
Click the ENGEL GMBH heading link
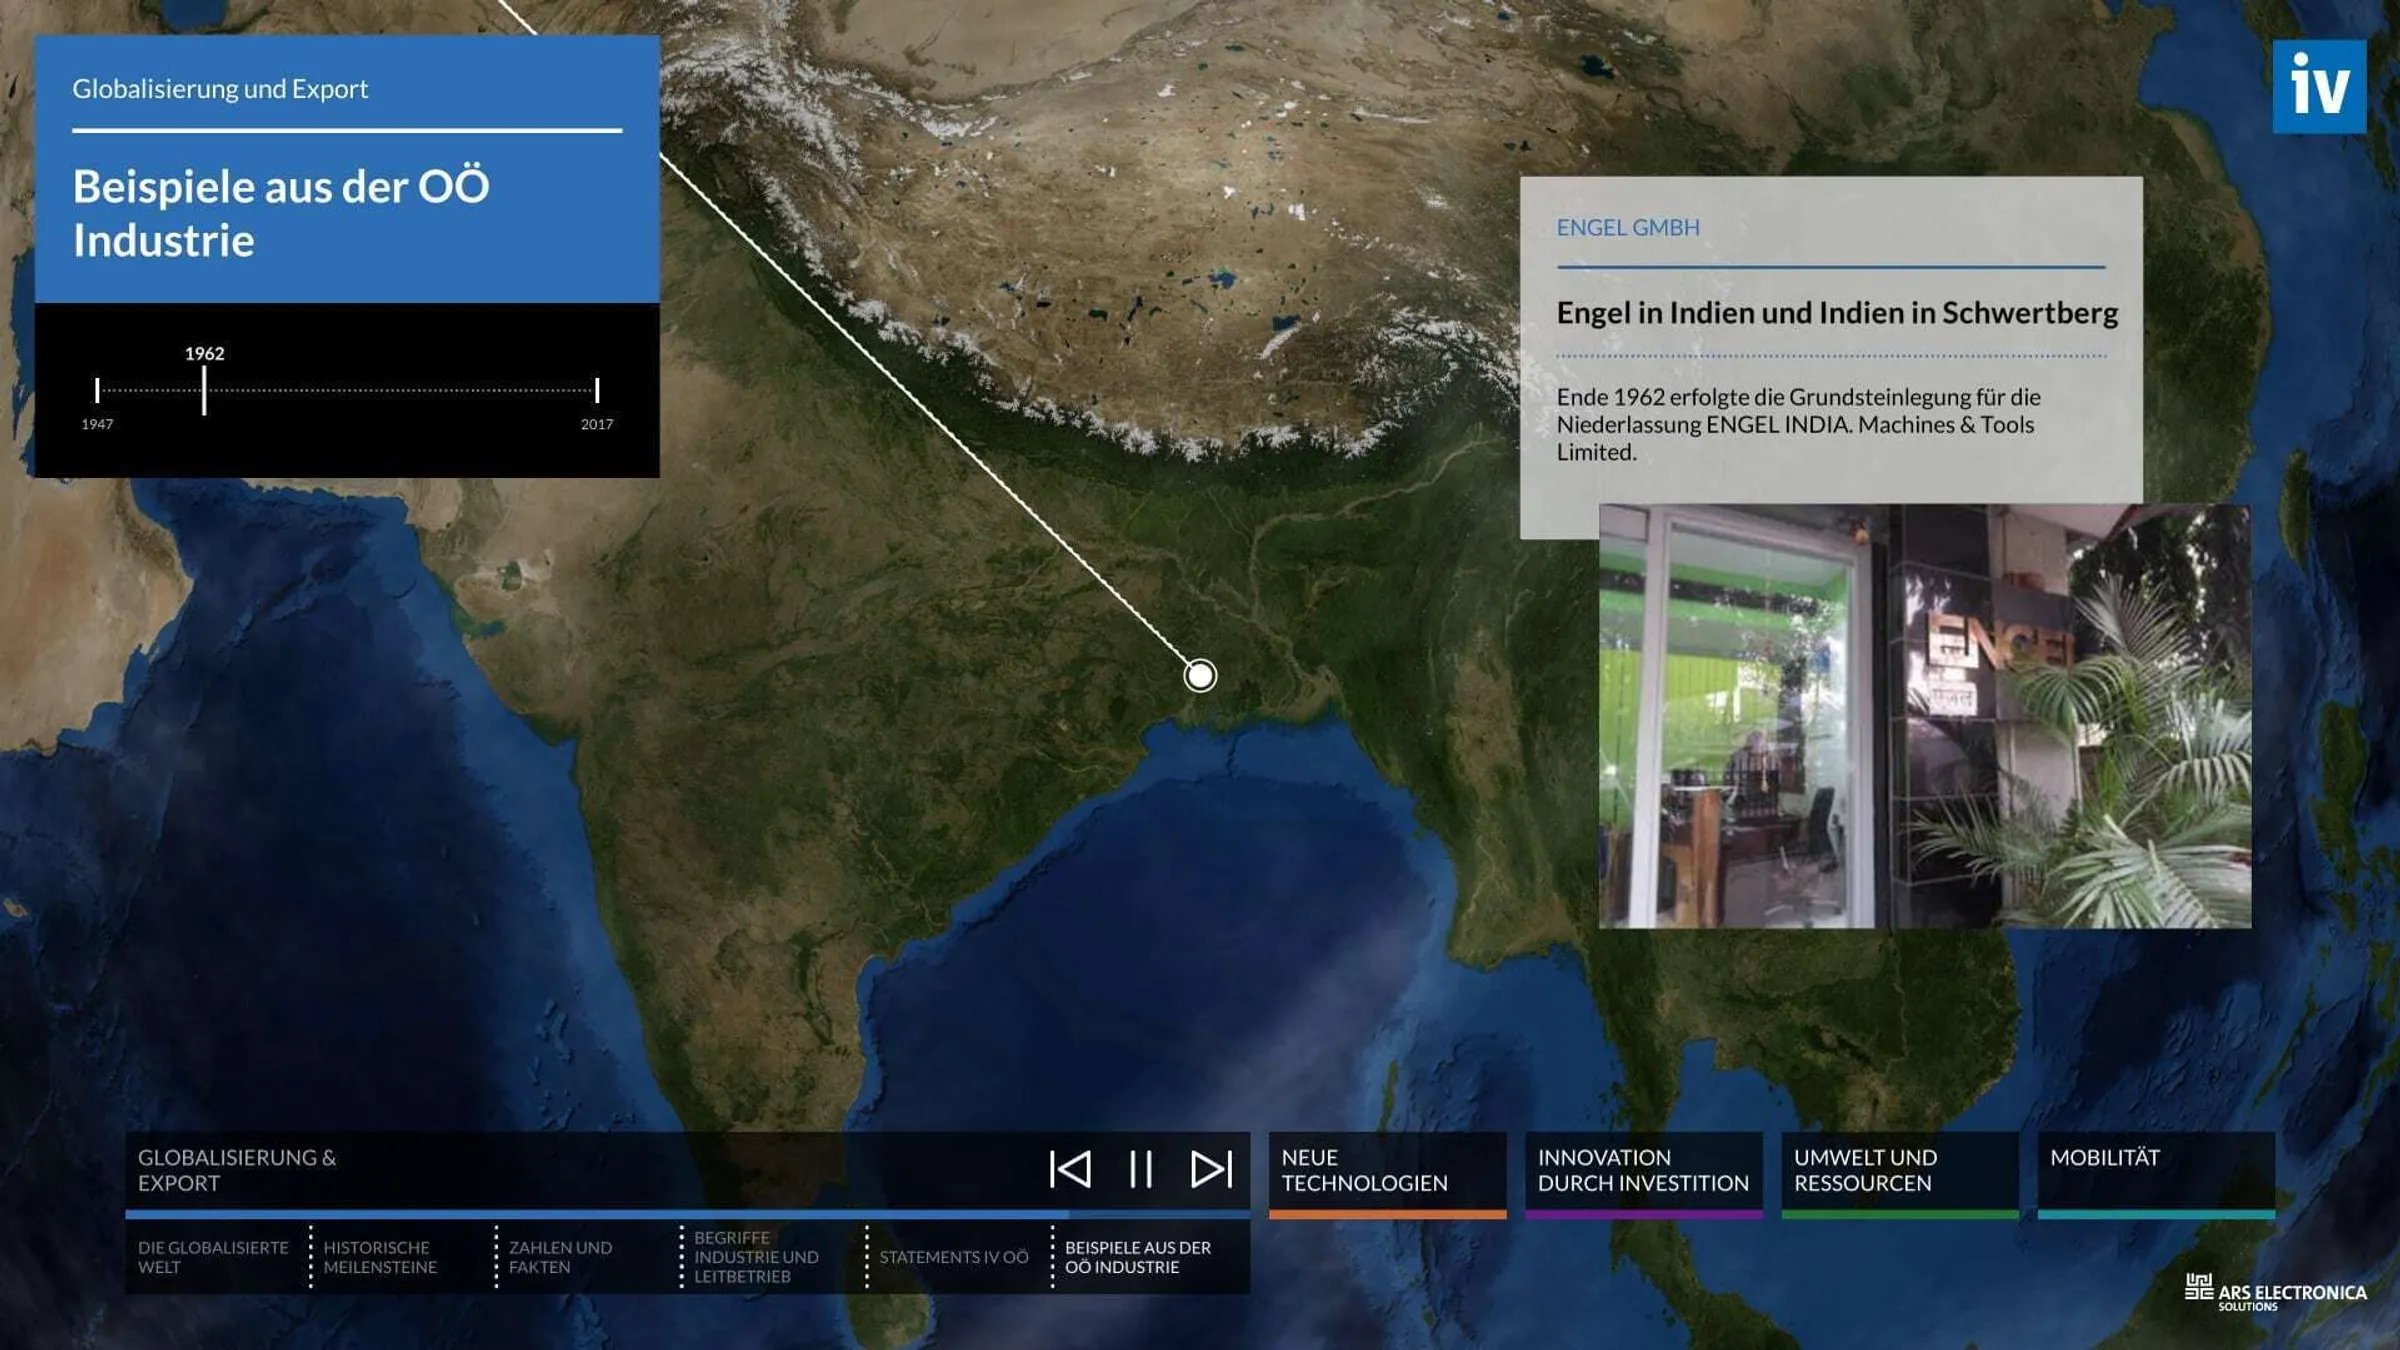pyautogui.click(x=1626, y=229)
